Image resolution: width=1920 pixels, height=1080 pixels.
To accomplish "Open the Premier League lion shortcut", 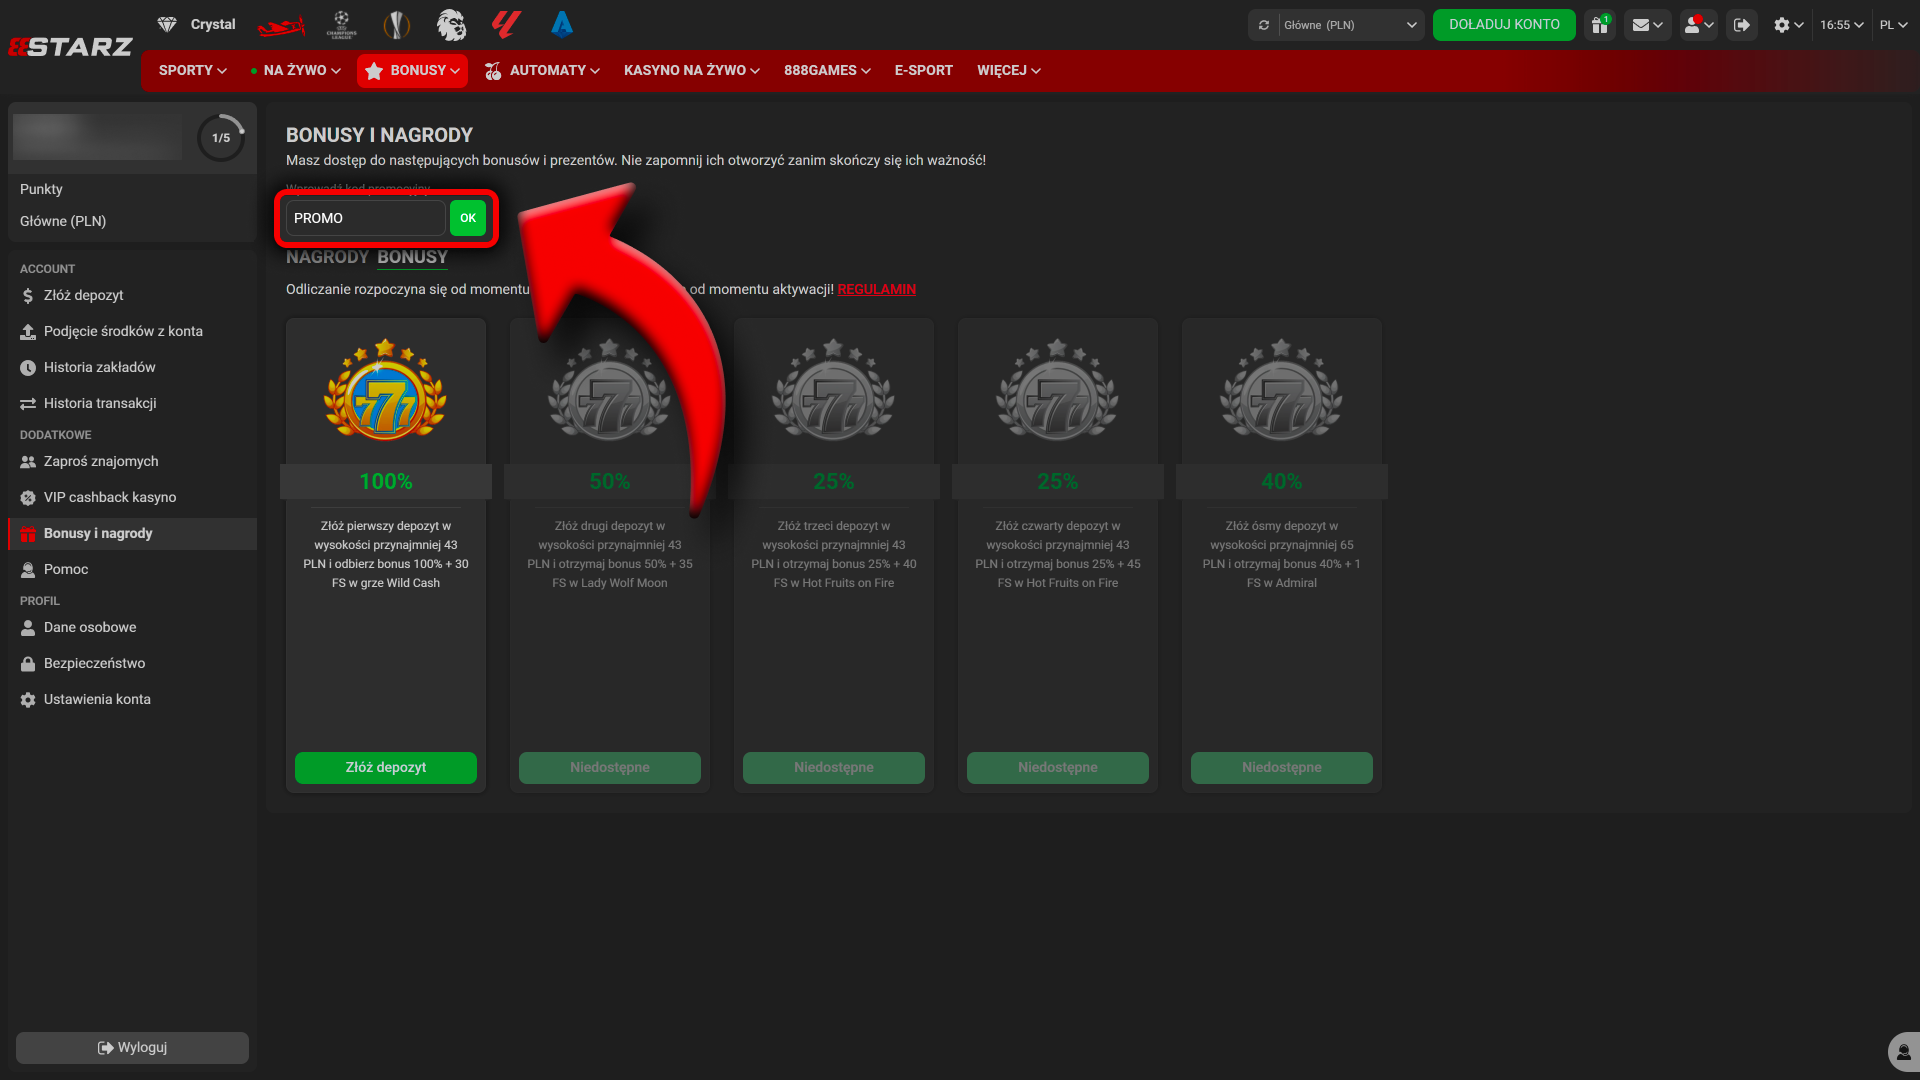I will point(451,25).
